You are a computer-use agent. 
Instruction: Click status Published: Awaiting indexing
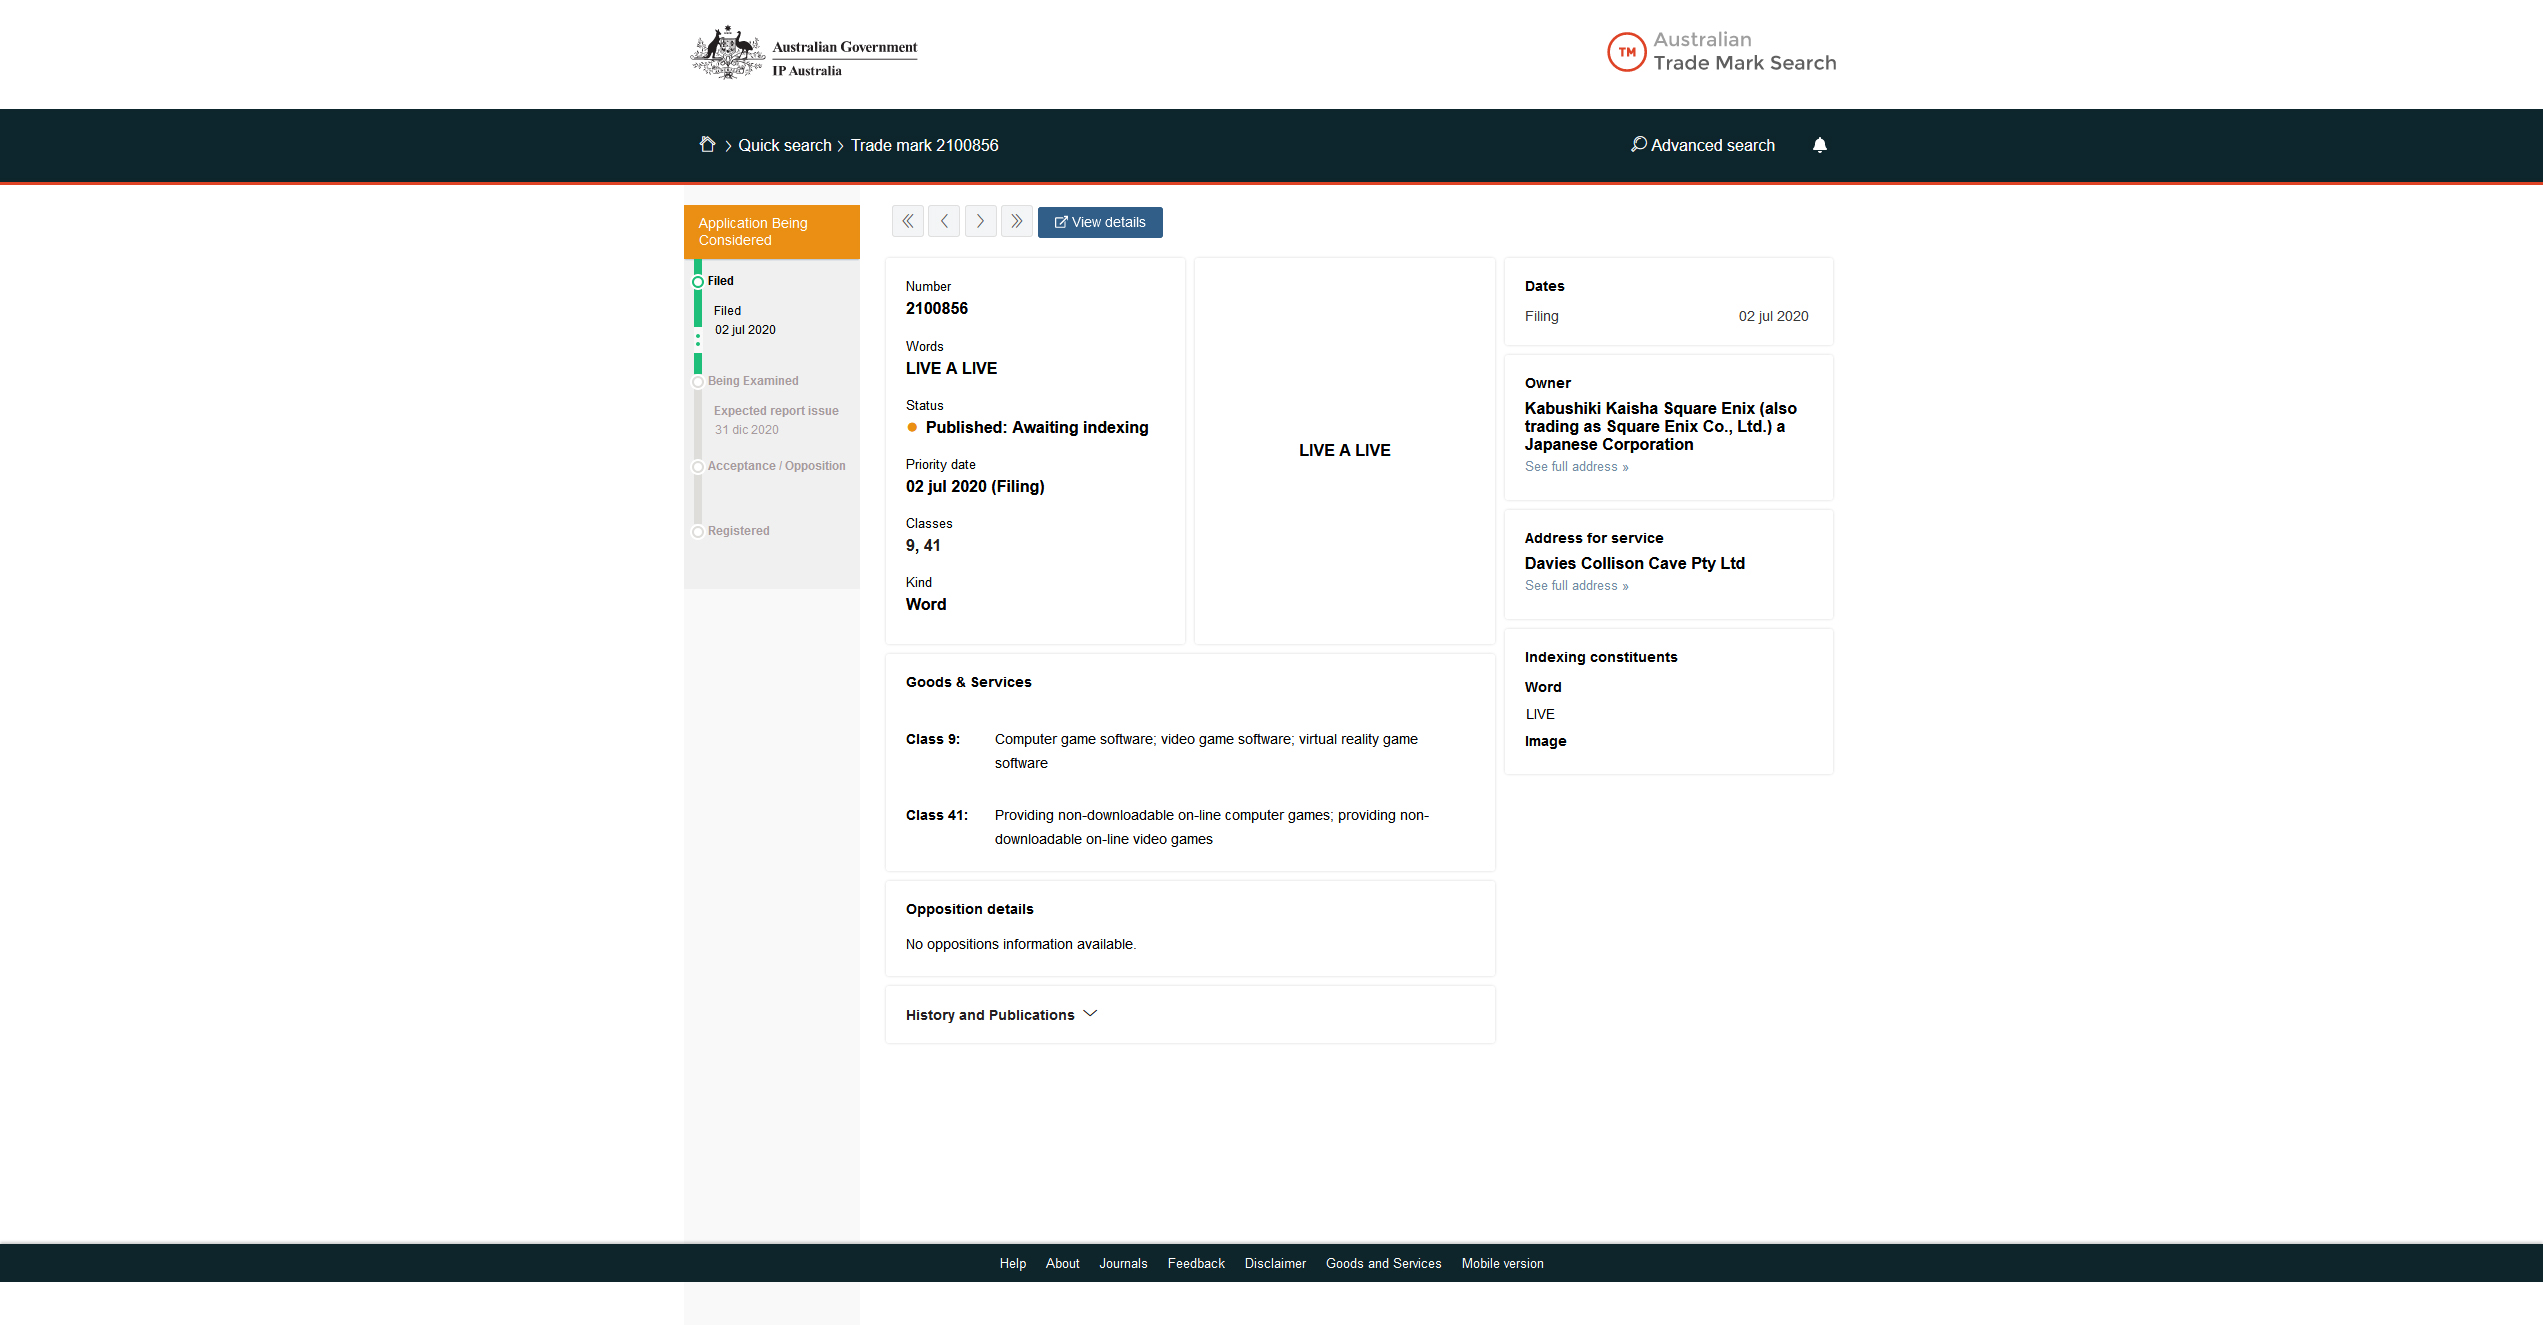pyautogui.click(x=1036, y=428)
